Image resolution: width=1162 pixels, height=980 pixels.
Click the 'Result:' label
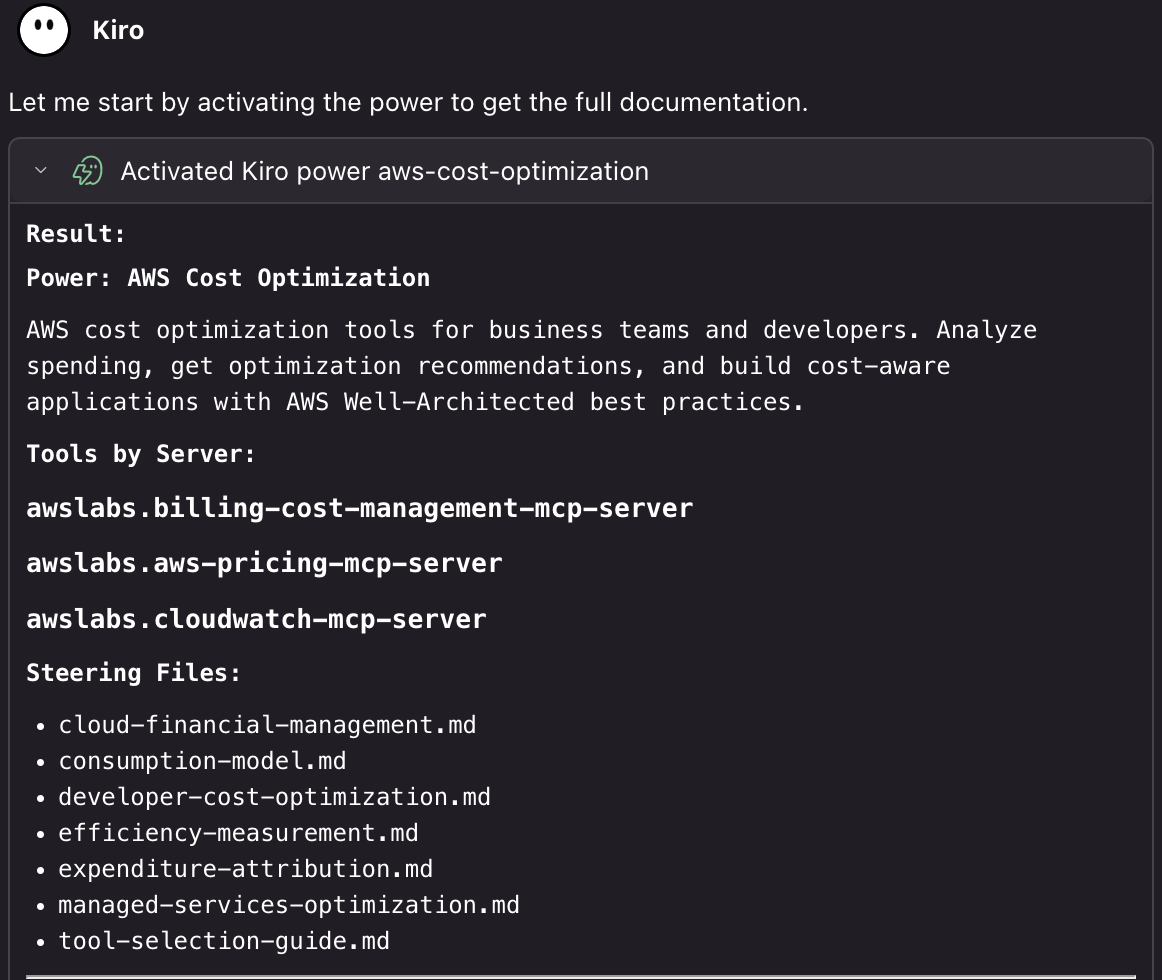76,234
